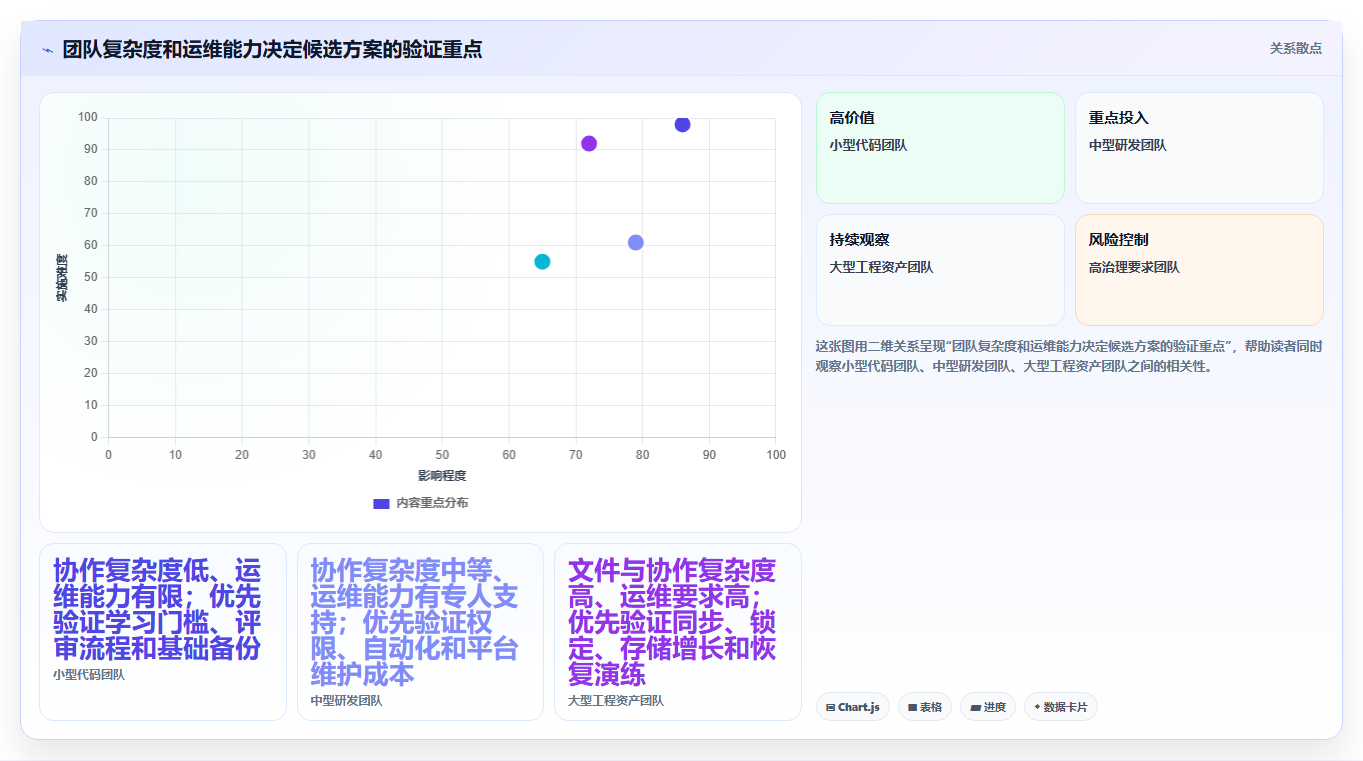
Task: Click the title 团队复杂度和运维能力决定候选方案的验证重点
Action: coord(272,49)
